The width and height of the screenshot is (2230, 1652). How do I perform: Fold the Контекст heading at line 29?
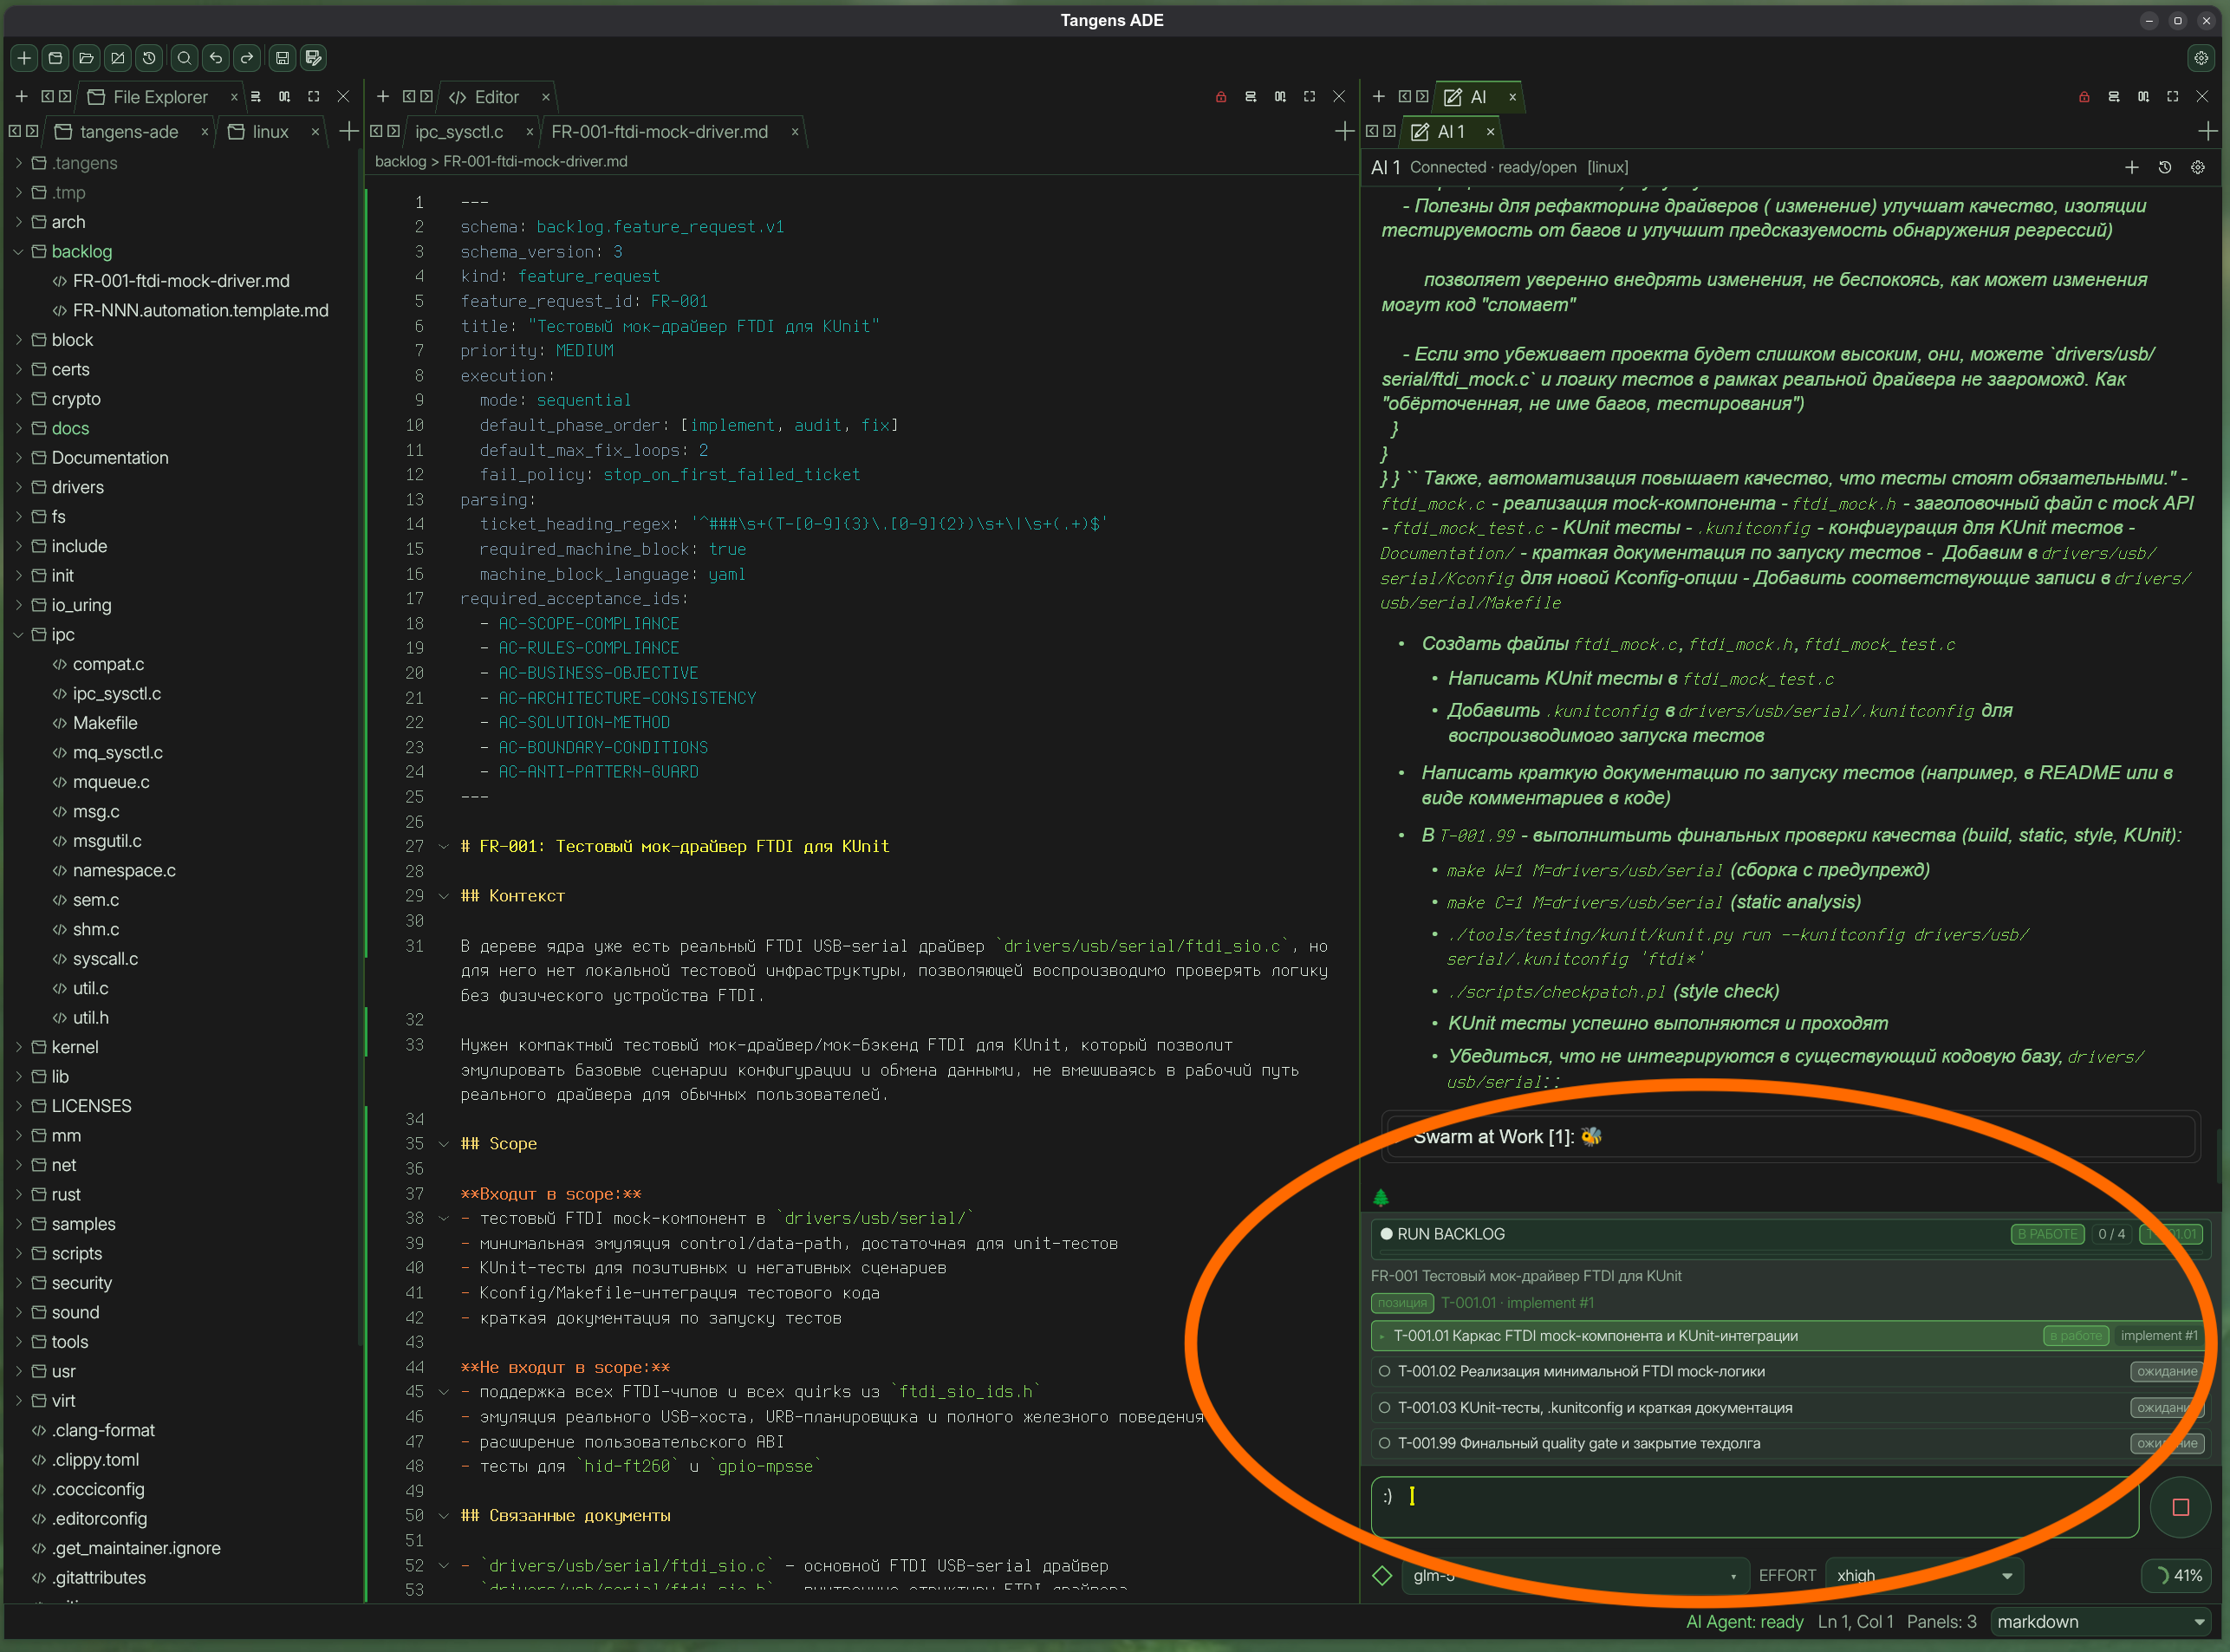point(443,896)
